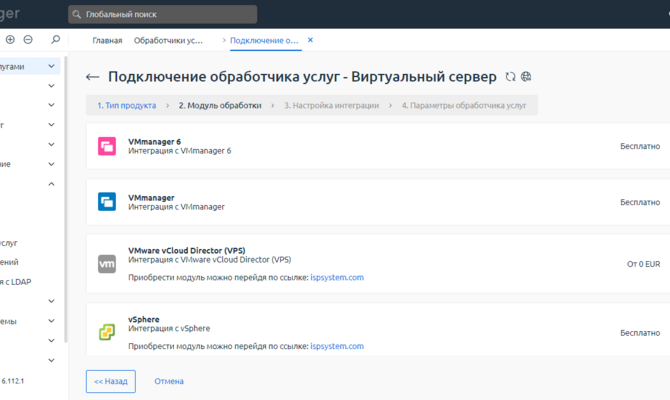
Task: Open the sidebar item ending in 'слуг'
Action: coord(9,243)
